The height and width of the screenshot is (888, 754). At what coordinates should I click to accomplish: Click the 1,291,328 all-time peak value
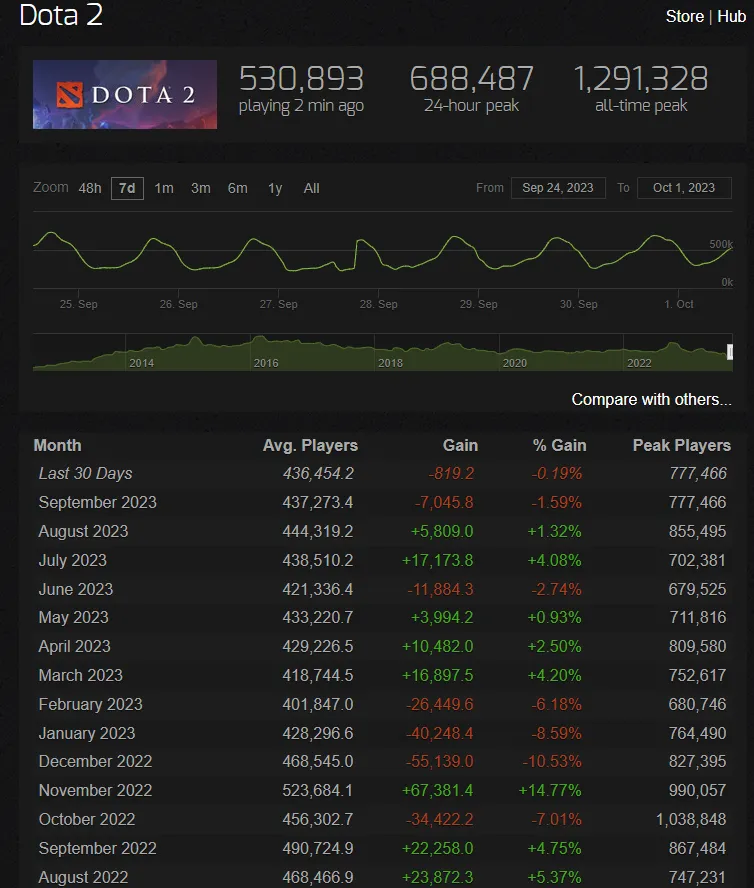coord(641,79)
